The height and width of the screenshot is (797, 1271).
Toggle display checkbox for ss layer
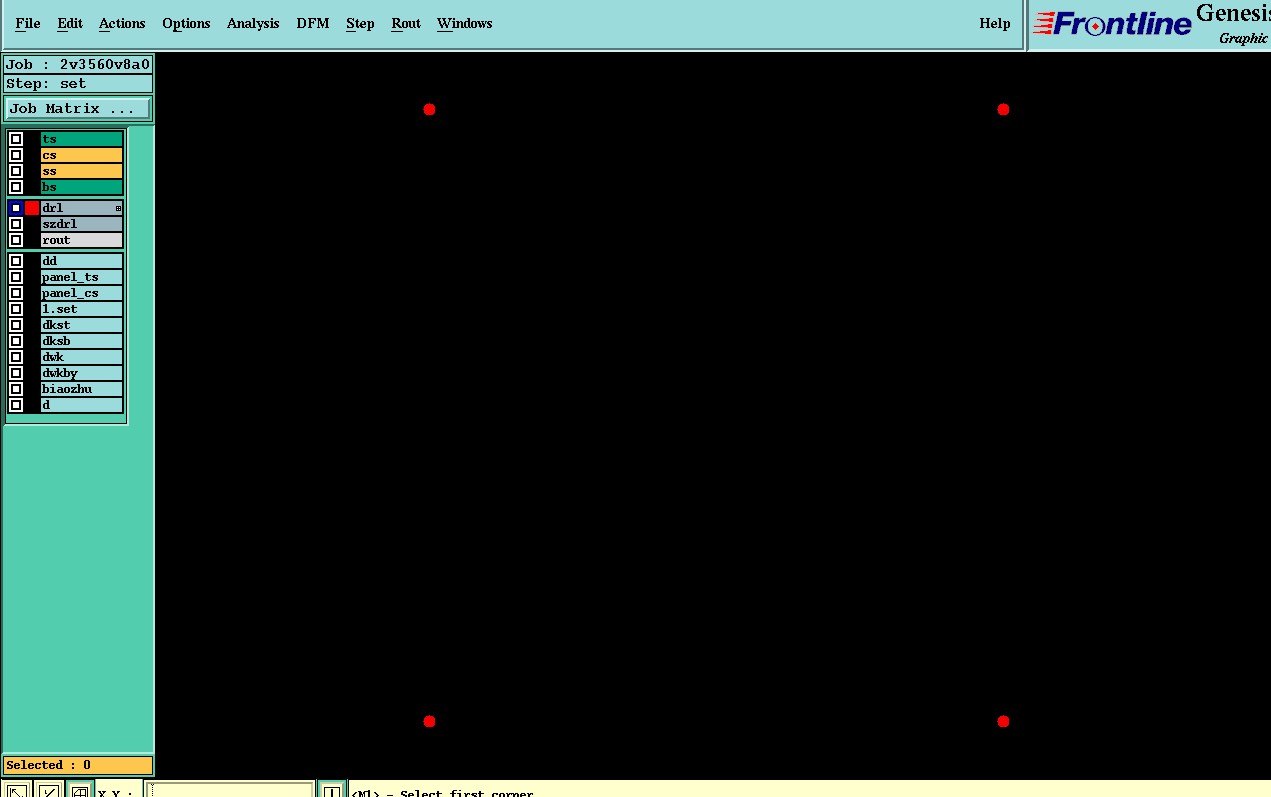click(x=16, y=171)
